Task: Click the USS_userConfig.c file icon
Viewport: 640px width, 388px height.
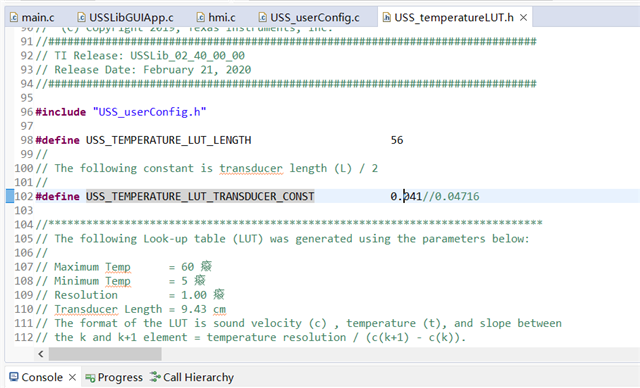Action: point(262,17)
